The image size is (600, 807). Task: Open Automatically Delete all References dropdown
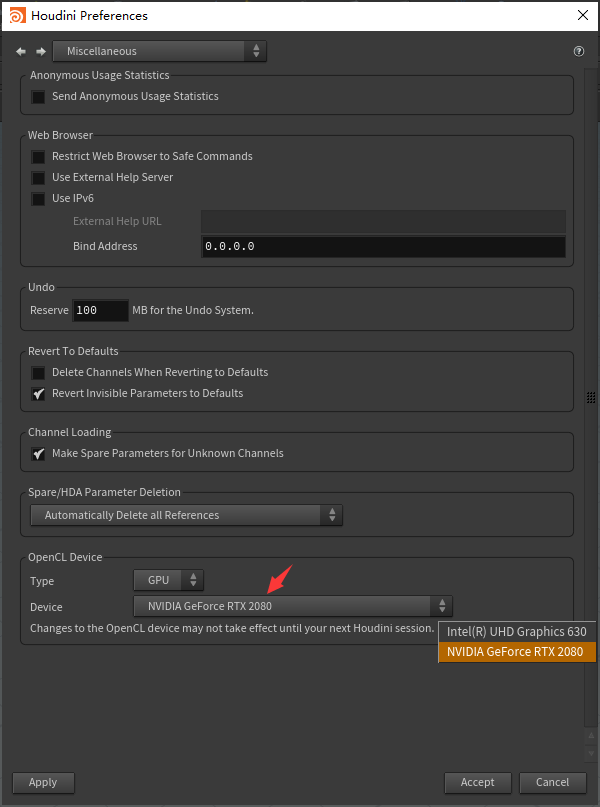click(186, 515)
